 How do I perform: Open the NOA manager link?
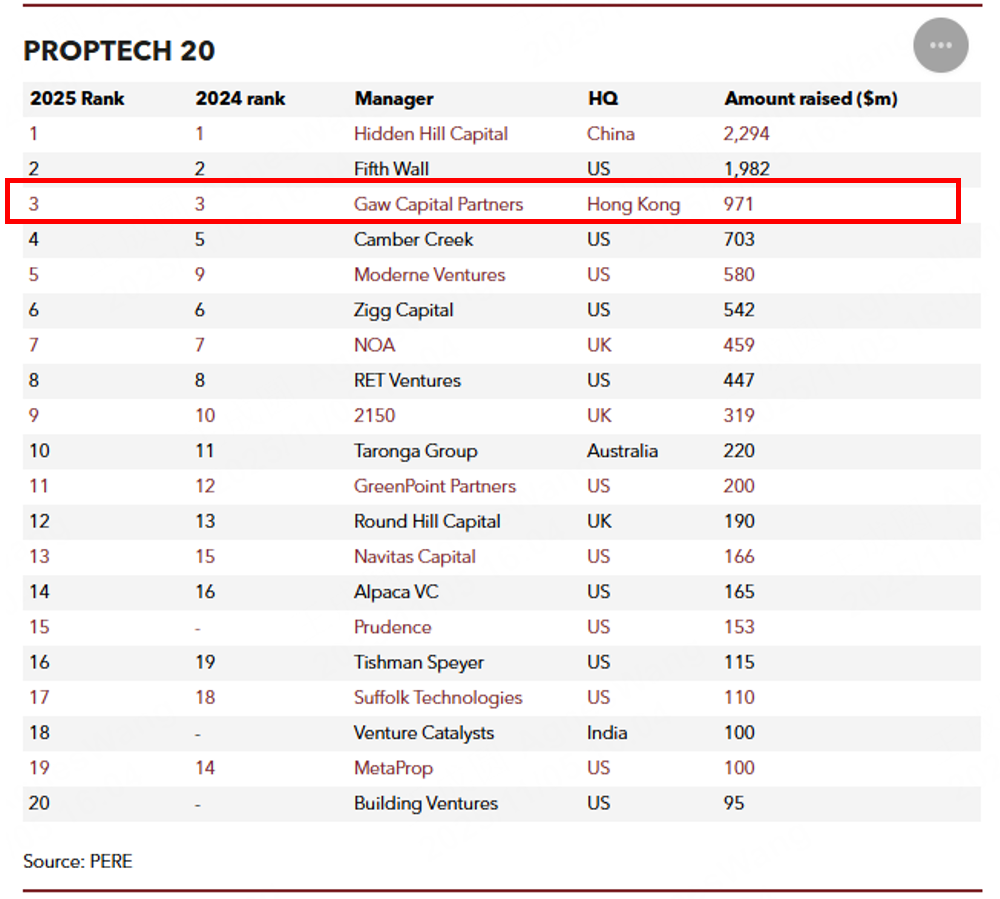pos(374,345)
